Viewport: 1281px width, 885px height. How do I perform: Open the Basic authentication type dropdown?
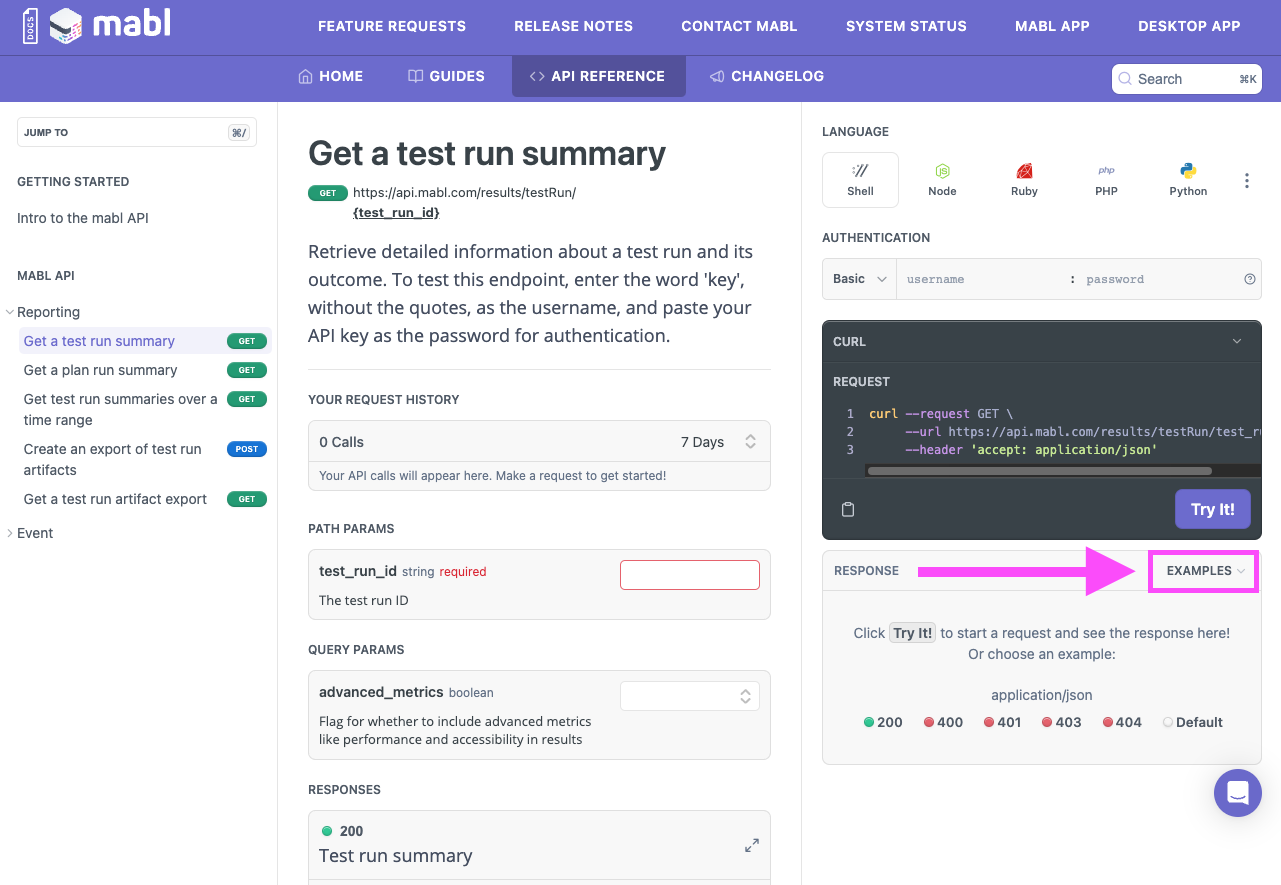[860, 279]
